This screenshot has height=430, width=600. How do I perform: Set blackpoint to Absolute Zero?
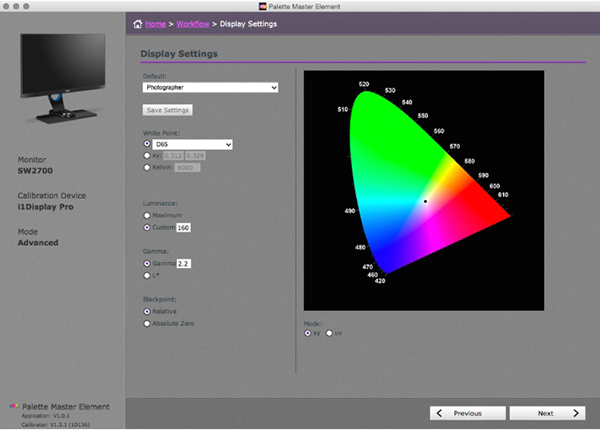149,323
